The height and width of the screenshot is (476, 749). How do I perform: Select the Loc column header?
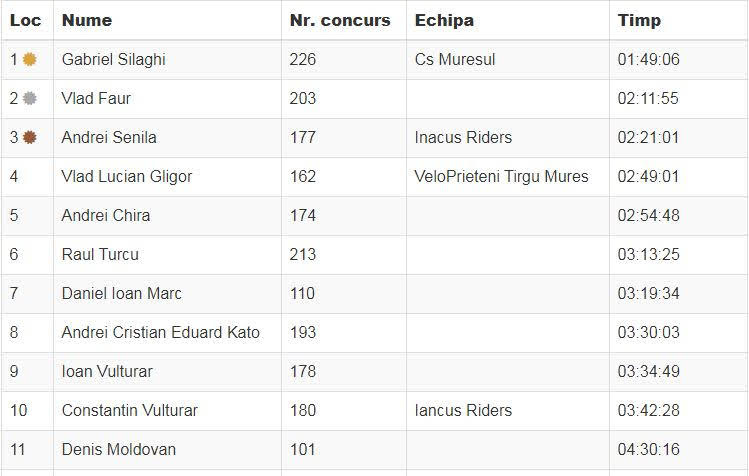coord(25,20)
